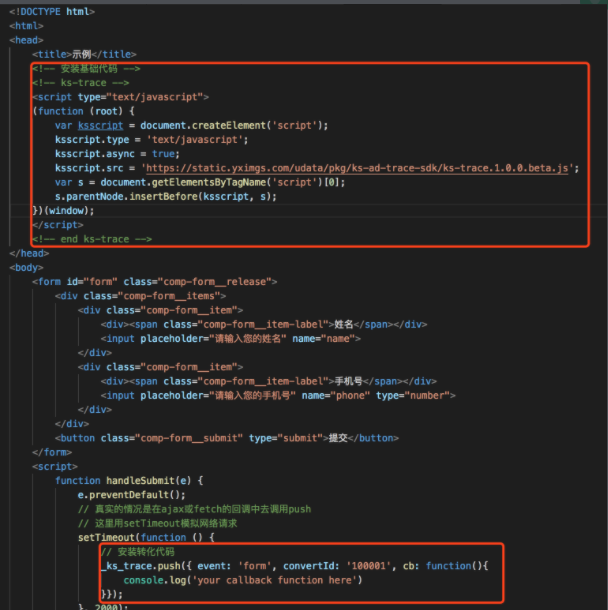Click the 姓名 label span line
The width and height of the screenshot is (608, 610).
pos(263,325)
